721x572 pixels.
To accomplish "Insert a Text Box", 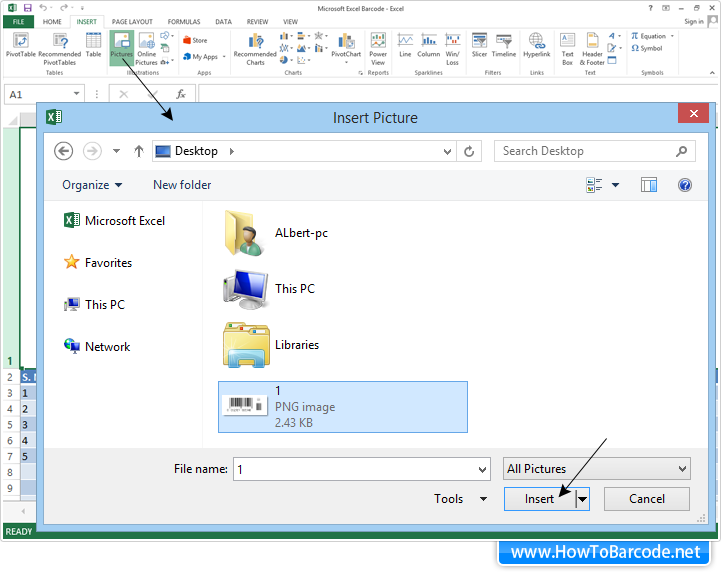I will [x=567, y=49].
